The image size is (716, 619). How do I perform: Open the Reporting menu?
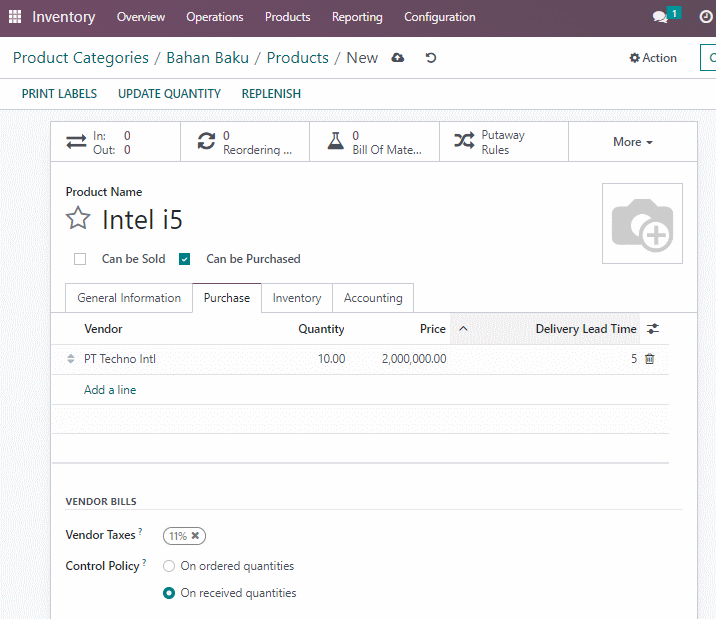click(x=357, y=17)
